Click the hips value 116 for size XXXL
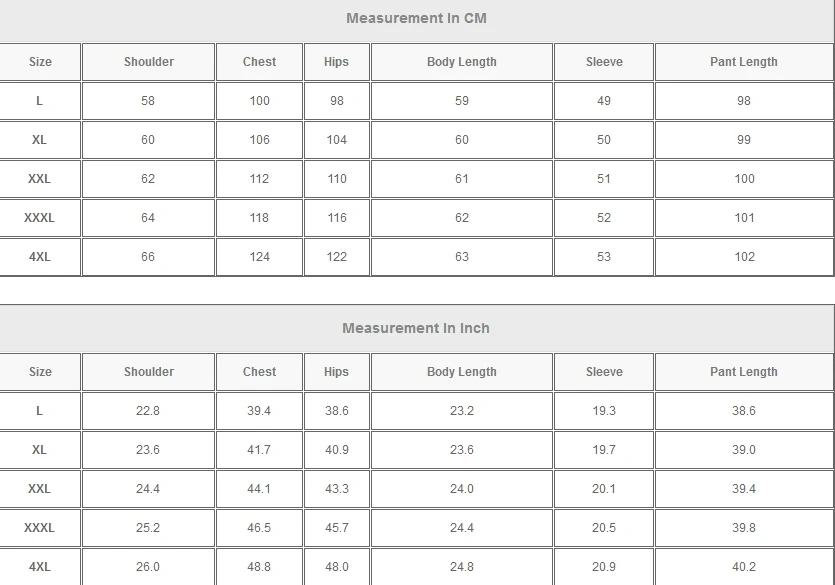Image resolution: width=835 pixels, height=585 pixels. tap(337, 218)
